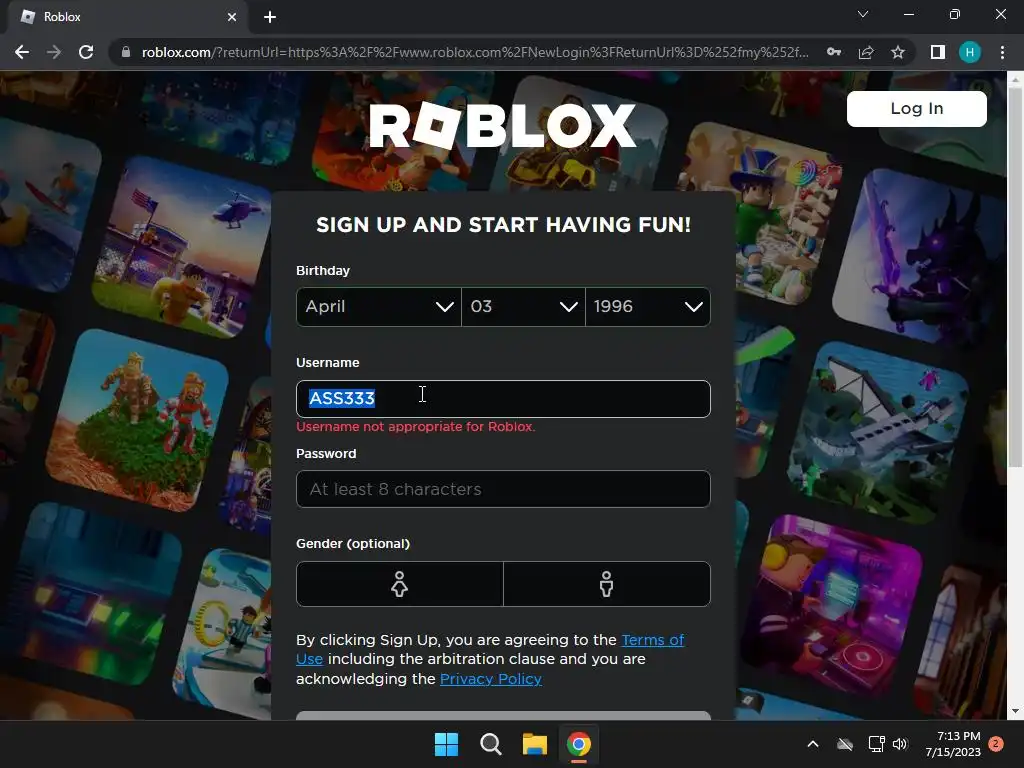The image size is (1024, 768).
Task: Click the Birthday label
Action: point(323,270)
